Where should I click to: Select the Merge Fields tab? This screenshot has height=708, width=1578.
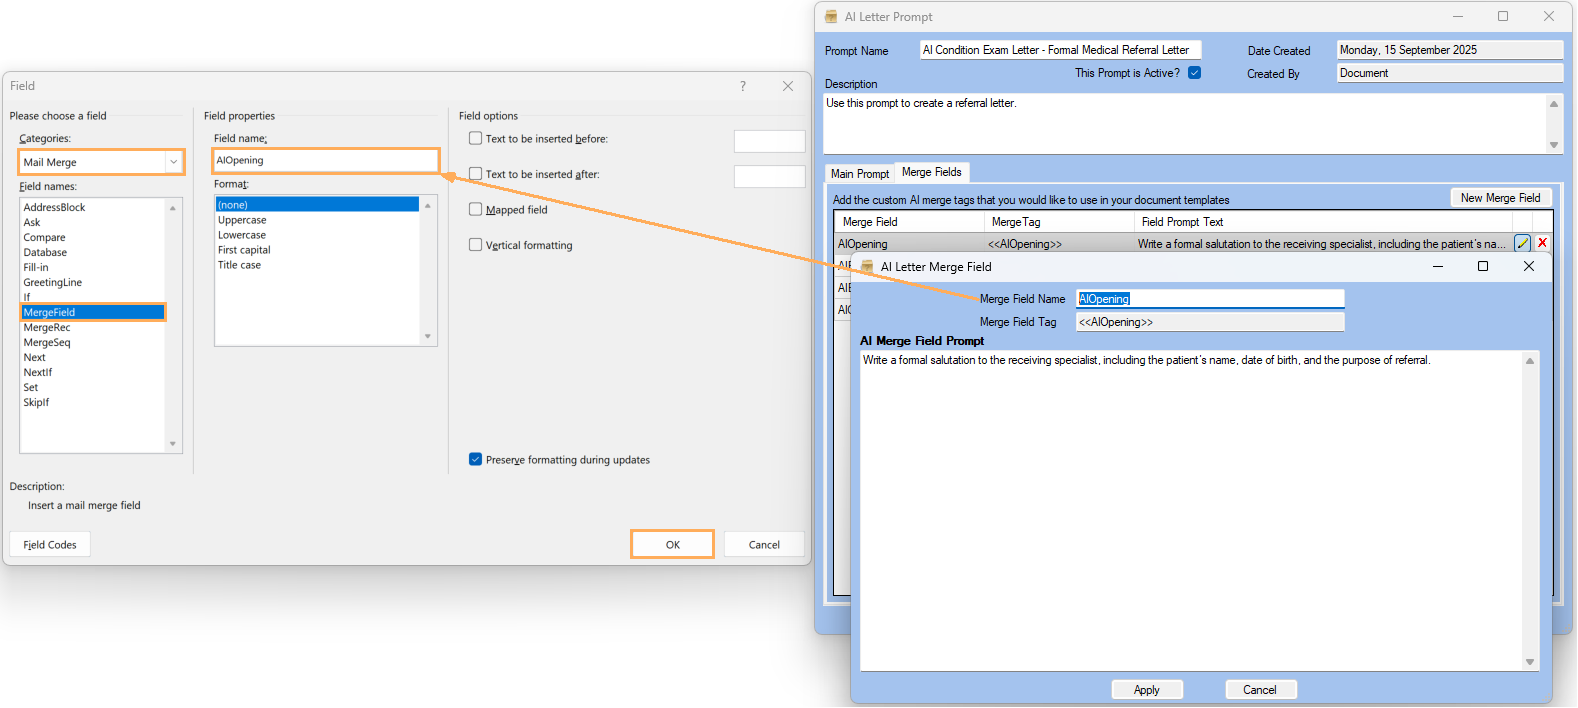(931, 172)
